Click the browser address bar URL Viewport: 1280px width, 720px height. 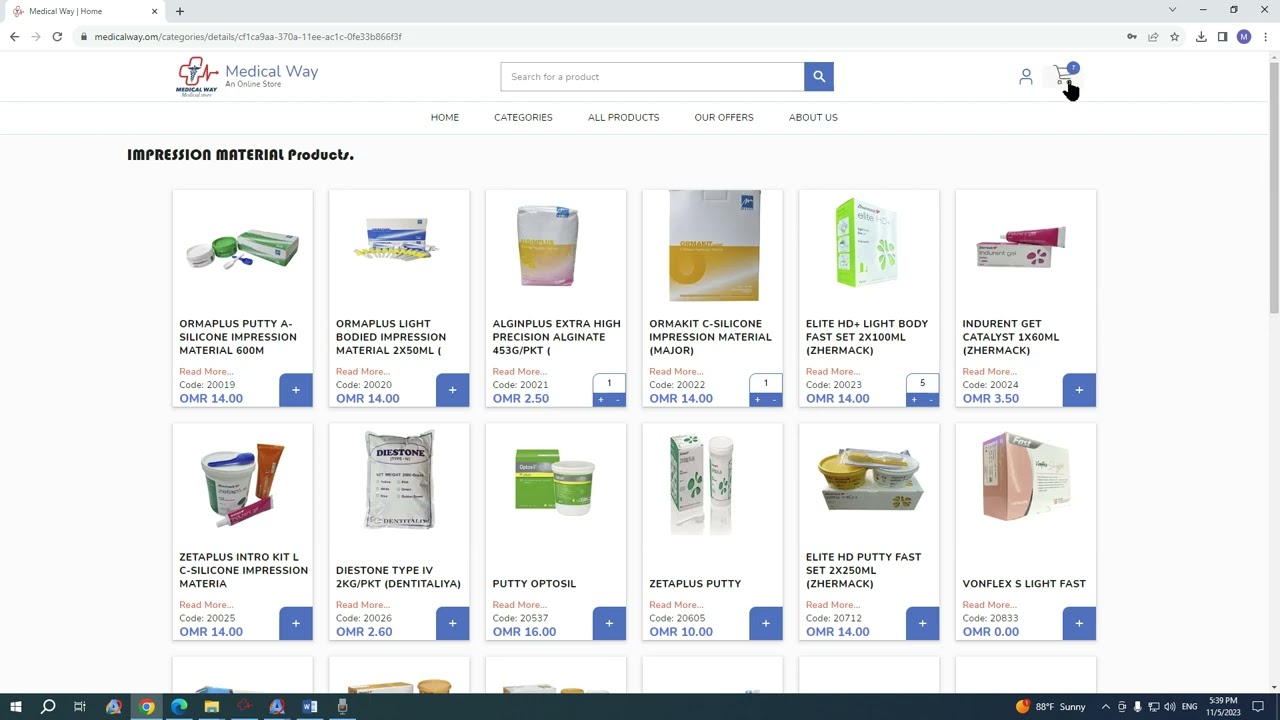(248, 37)
